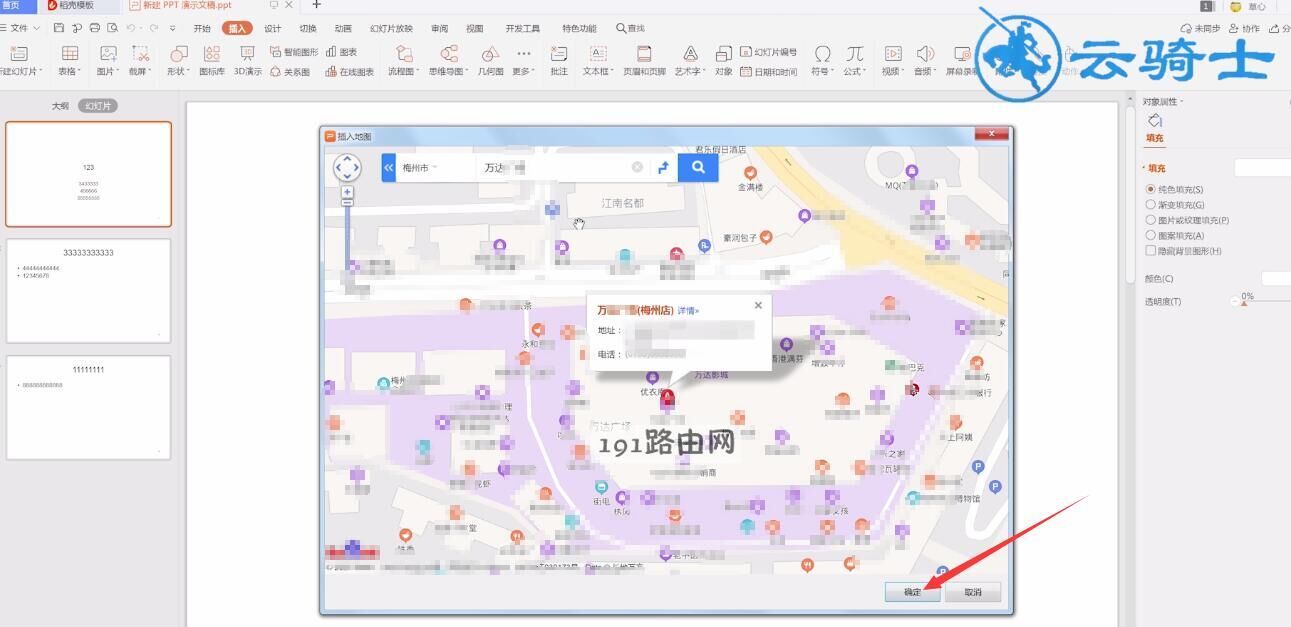Insert 日期和时间 date and time

pyautogui.click(x=768, y=72)
